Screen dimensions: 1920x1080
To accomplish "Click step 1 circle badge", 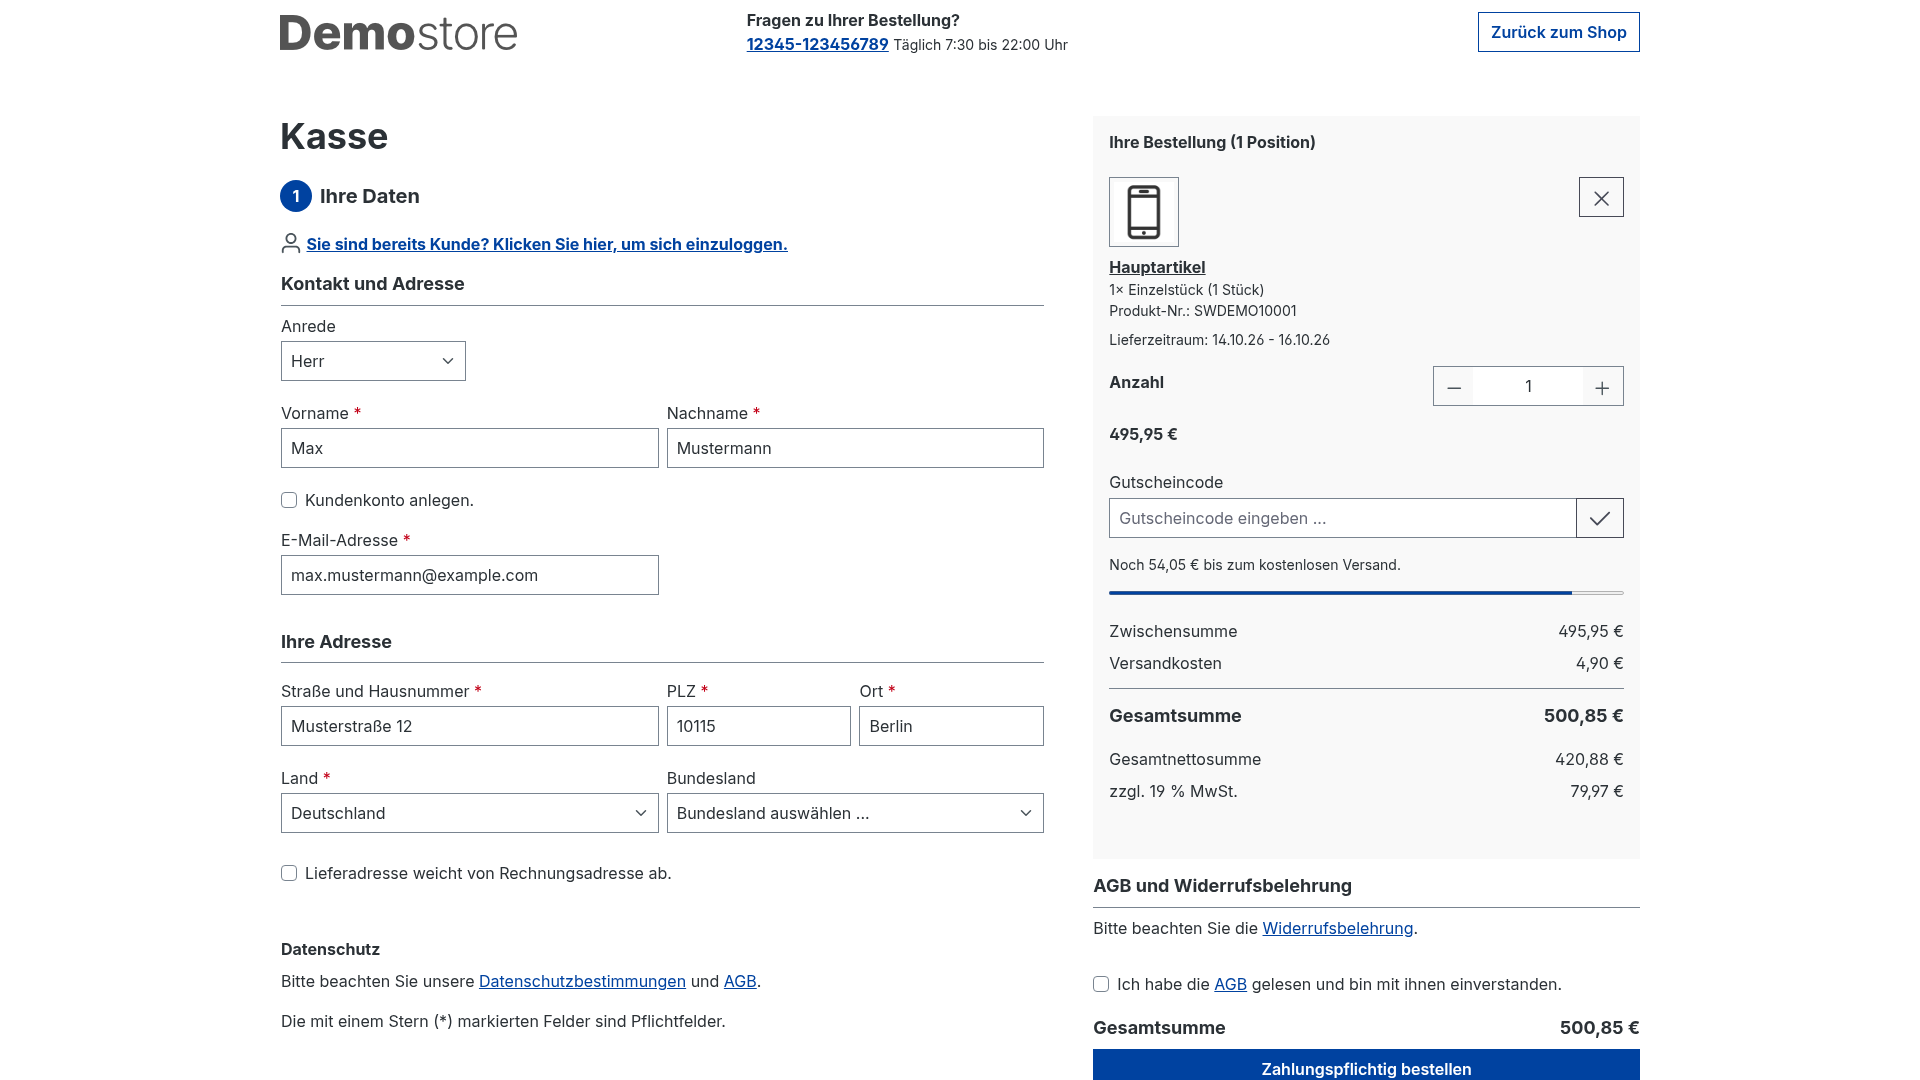I will (x=296, y=196).
